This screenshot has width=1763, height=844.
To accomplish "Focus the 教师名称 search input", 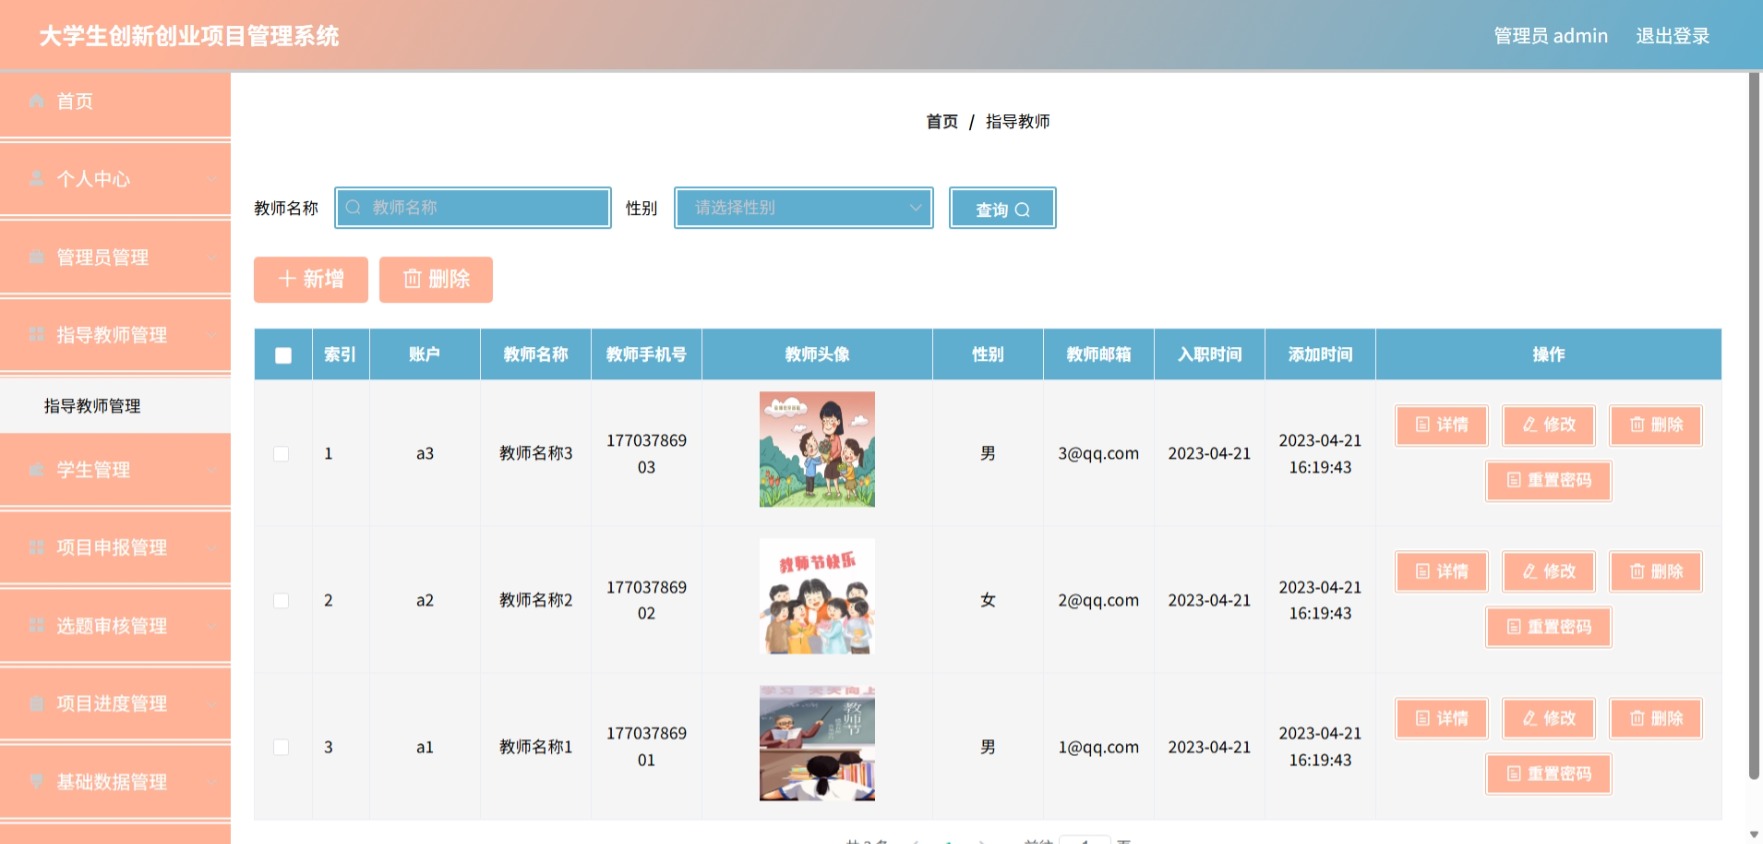I will point(473,208).
